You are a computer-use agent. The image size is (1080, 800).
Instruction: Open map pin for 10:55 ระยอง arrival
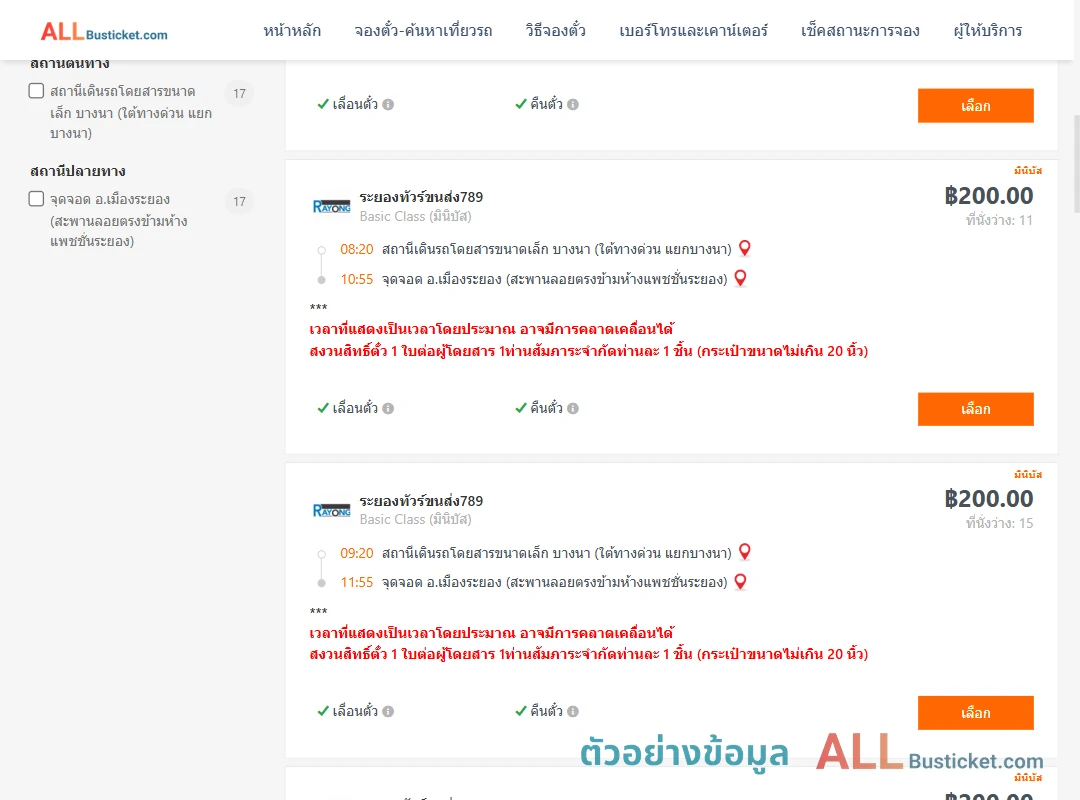740,278
